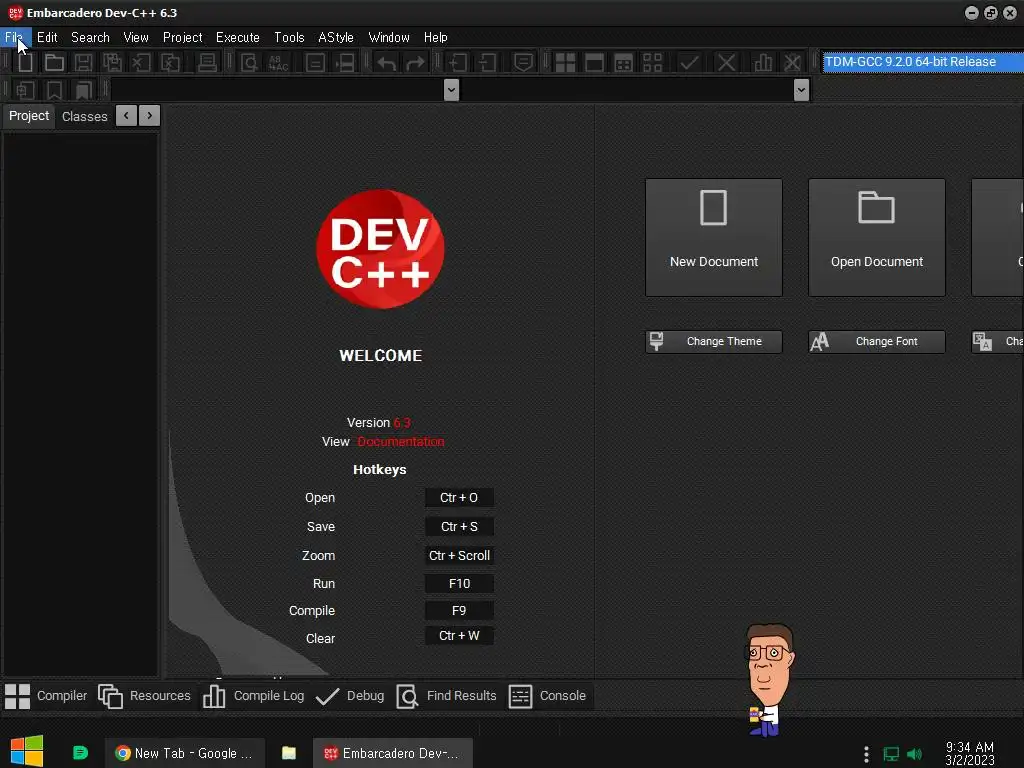Click the 6.3 version link
Viewport: 1024px width, 768px height.
point(402,423)
